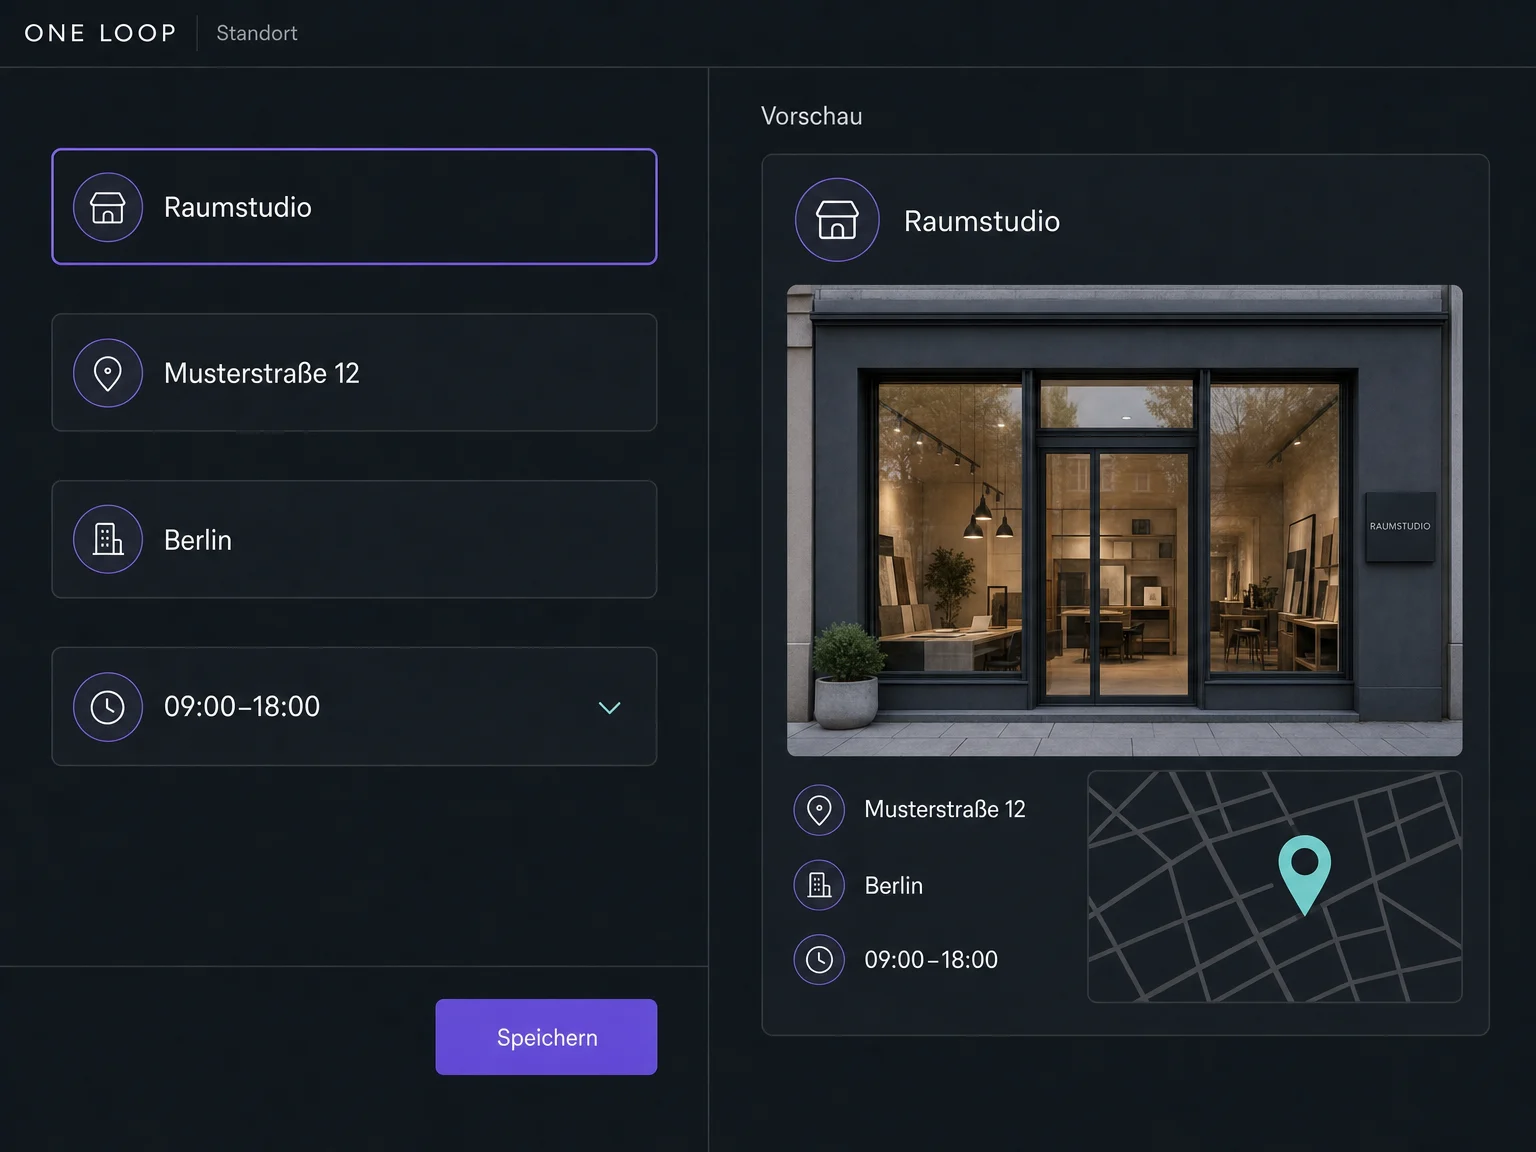Screen dimensions: 1536x1152
Task: Expand the opening hours dropdown chevron
Action: point(609,707)
